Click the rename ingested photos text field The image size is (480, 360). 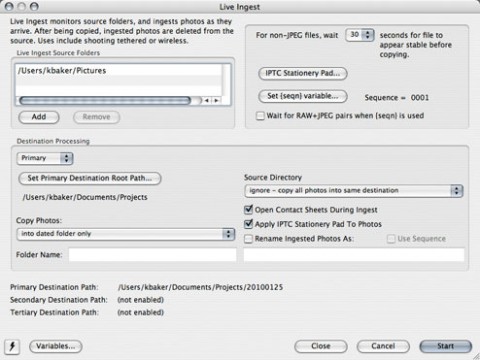coord(354,255)
